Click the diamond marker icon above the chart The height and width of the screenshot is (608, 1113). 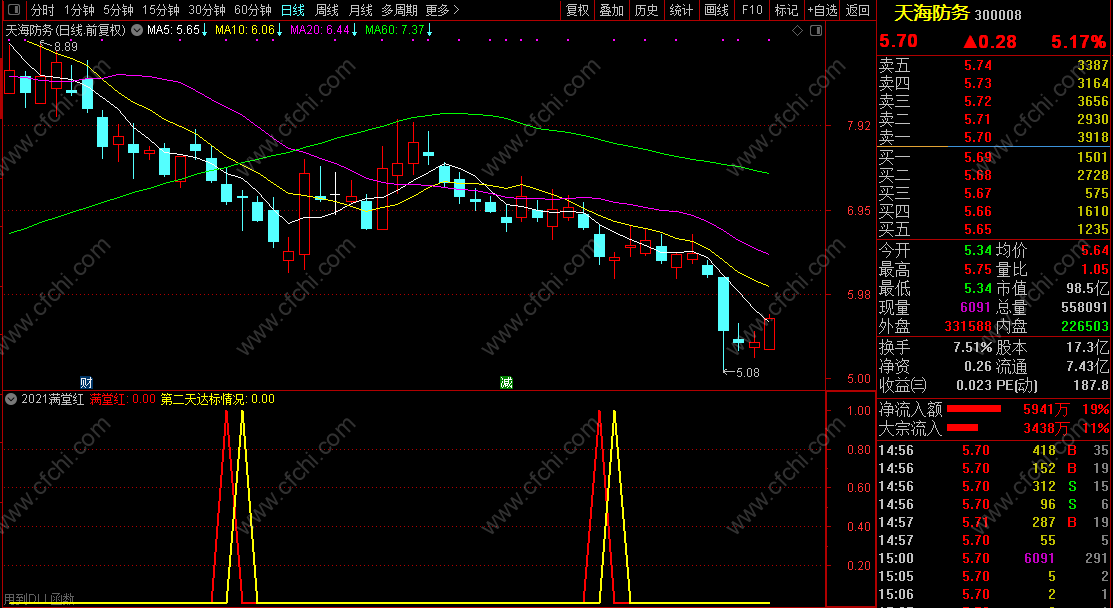coord(798,31)
